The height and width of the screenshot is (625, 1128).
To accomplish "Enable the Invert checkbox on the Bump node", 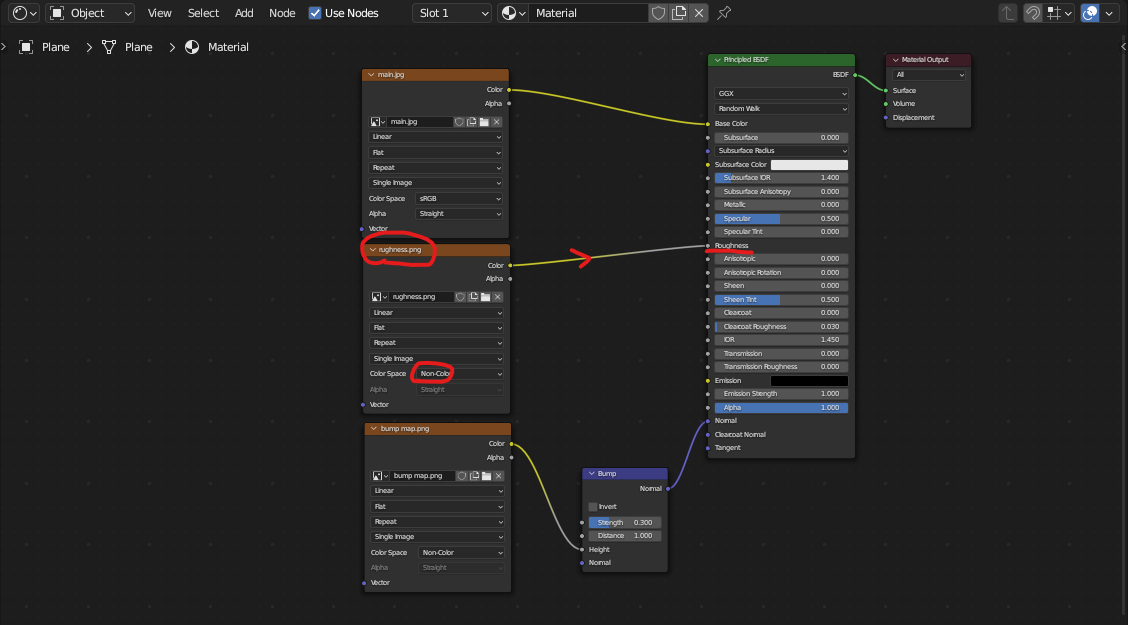I will (593, 507).
